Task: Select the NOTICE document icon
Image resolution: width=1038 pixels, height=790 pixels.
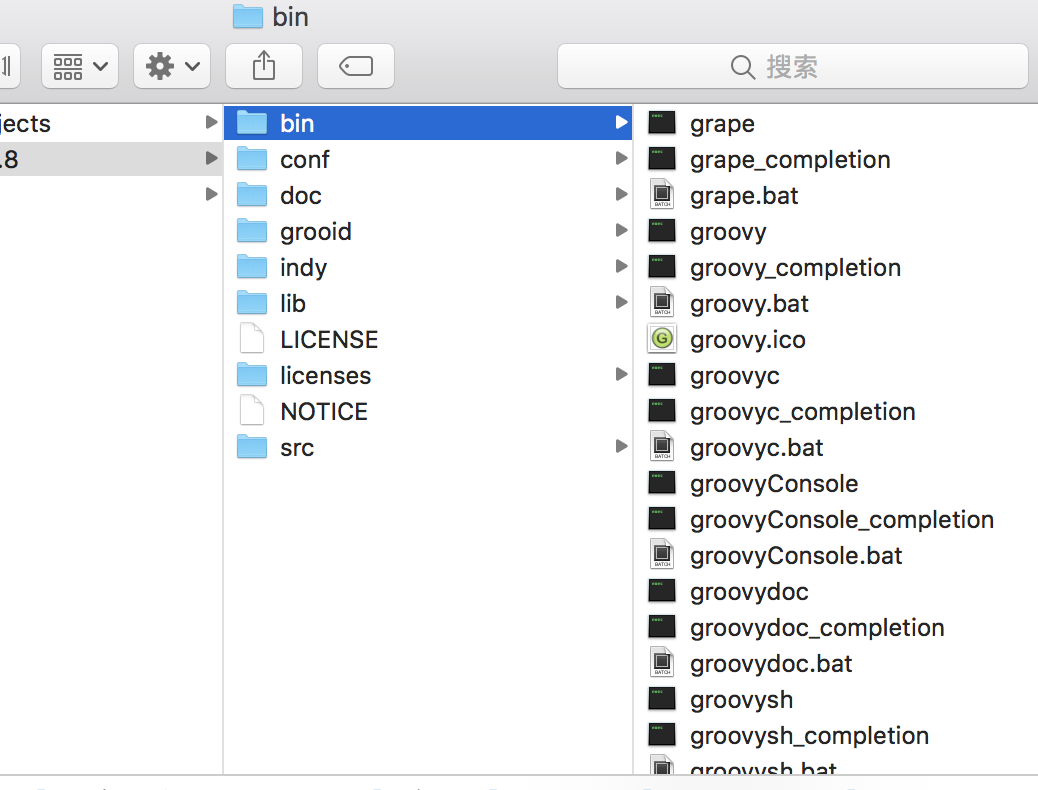Action: [252, 410]
